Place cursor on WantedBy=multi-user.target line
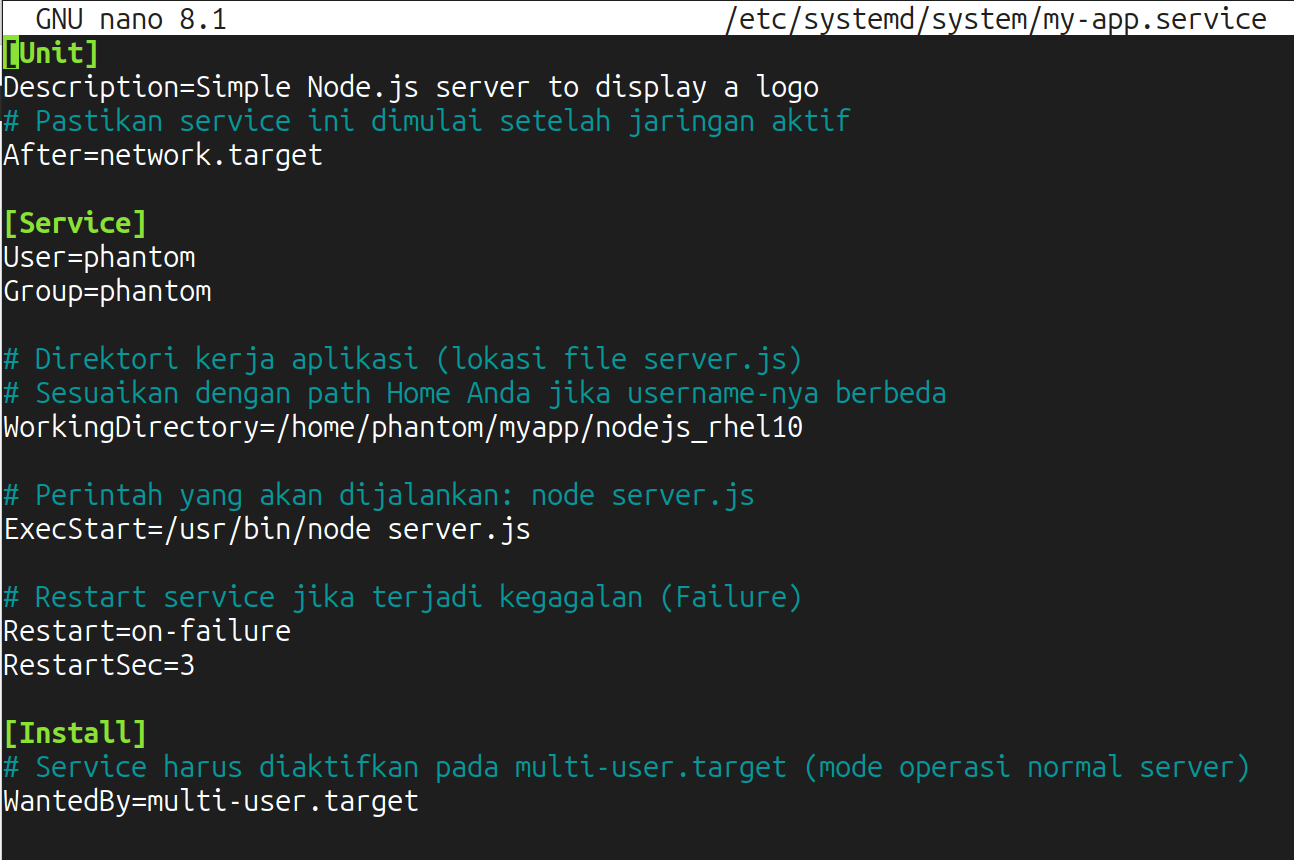This screenshot has height=860, width=1294. (211, 801)
